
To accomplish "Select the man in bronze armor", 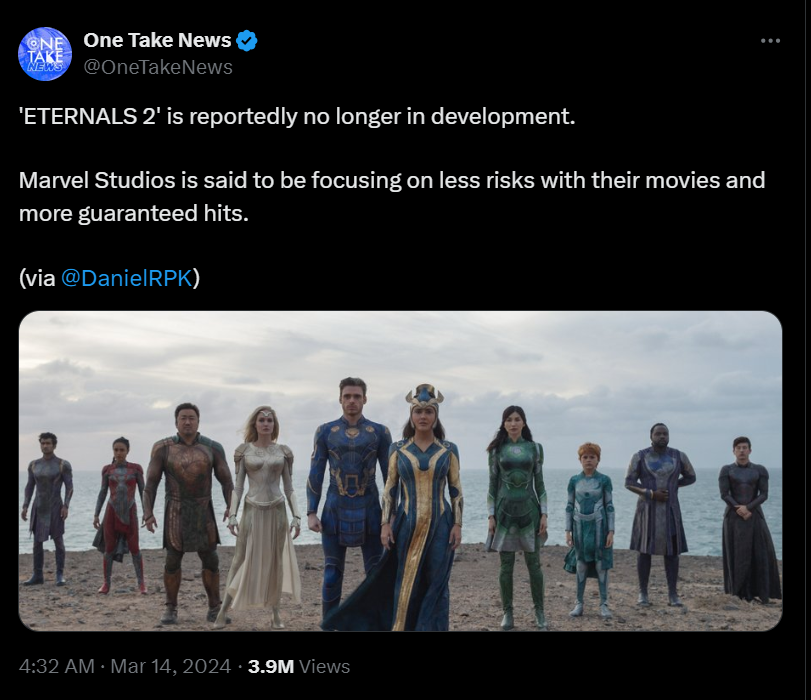I will point(187,500).
